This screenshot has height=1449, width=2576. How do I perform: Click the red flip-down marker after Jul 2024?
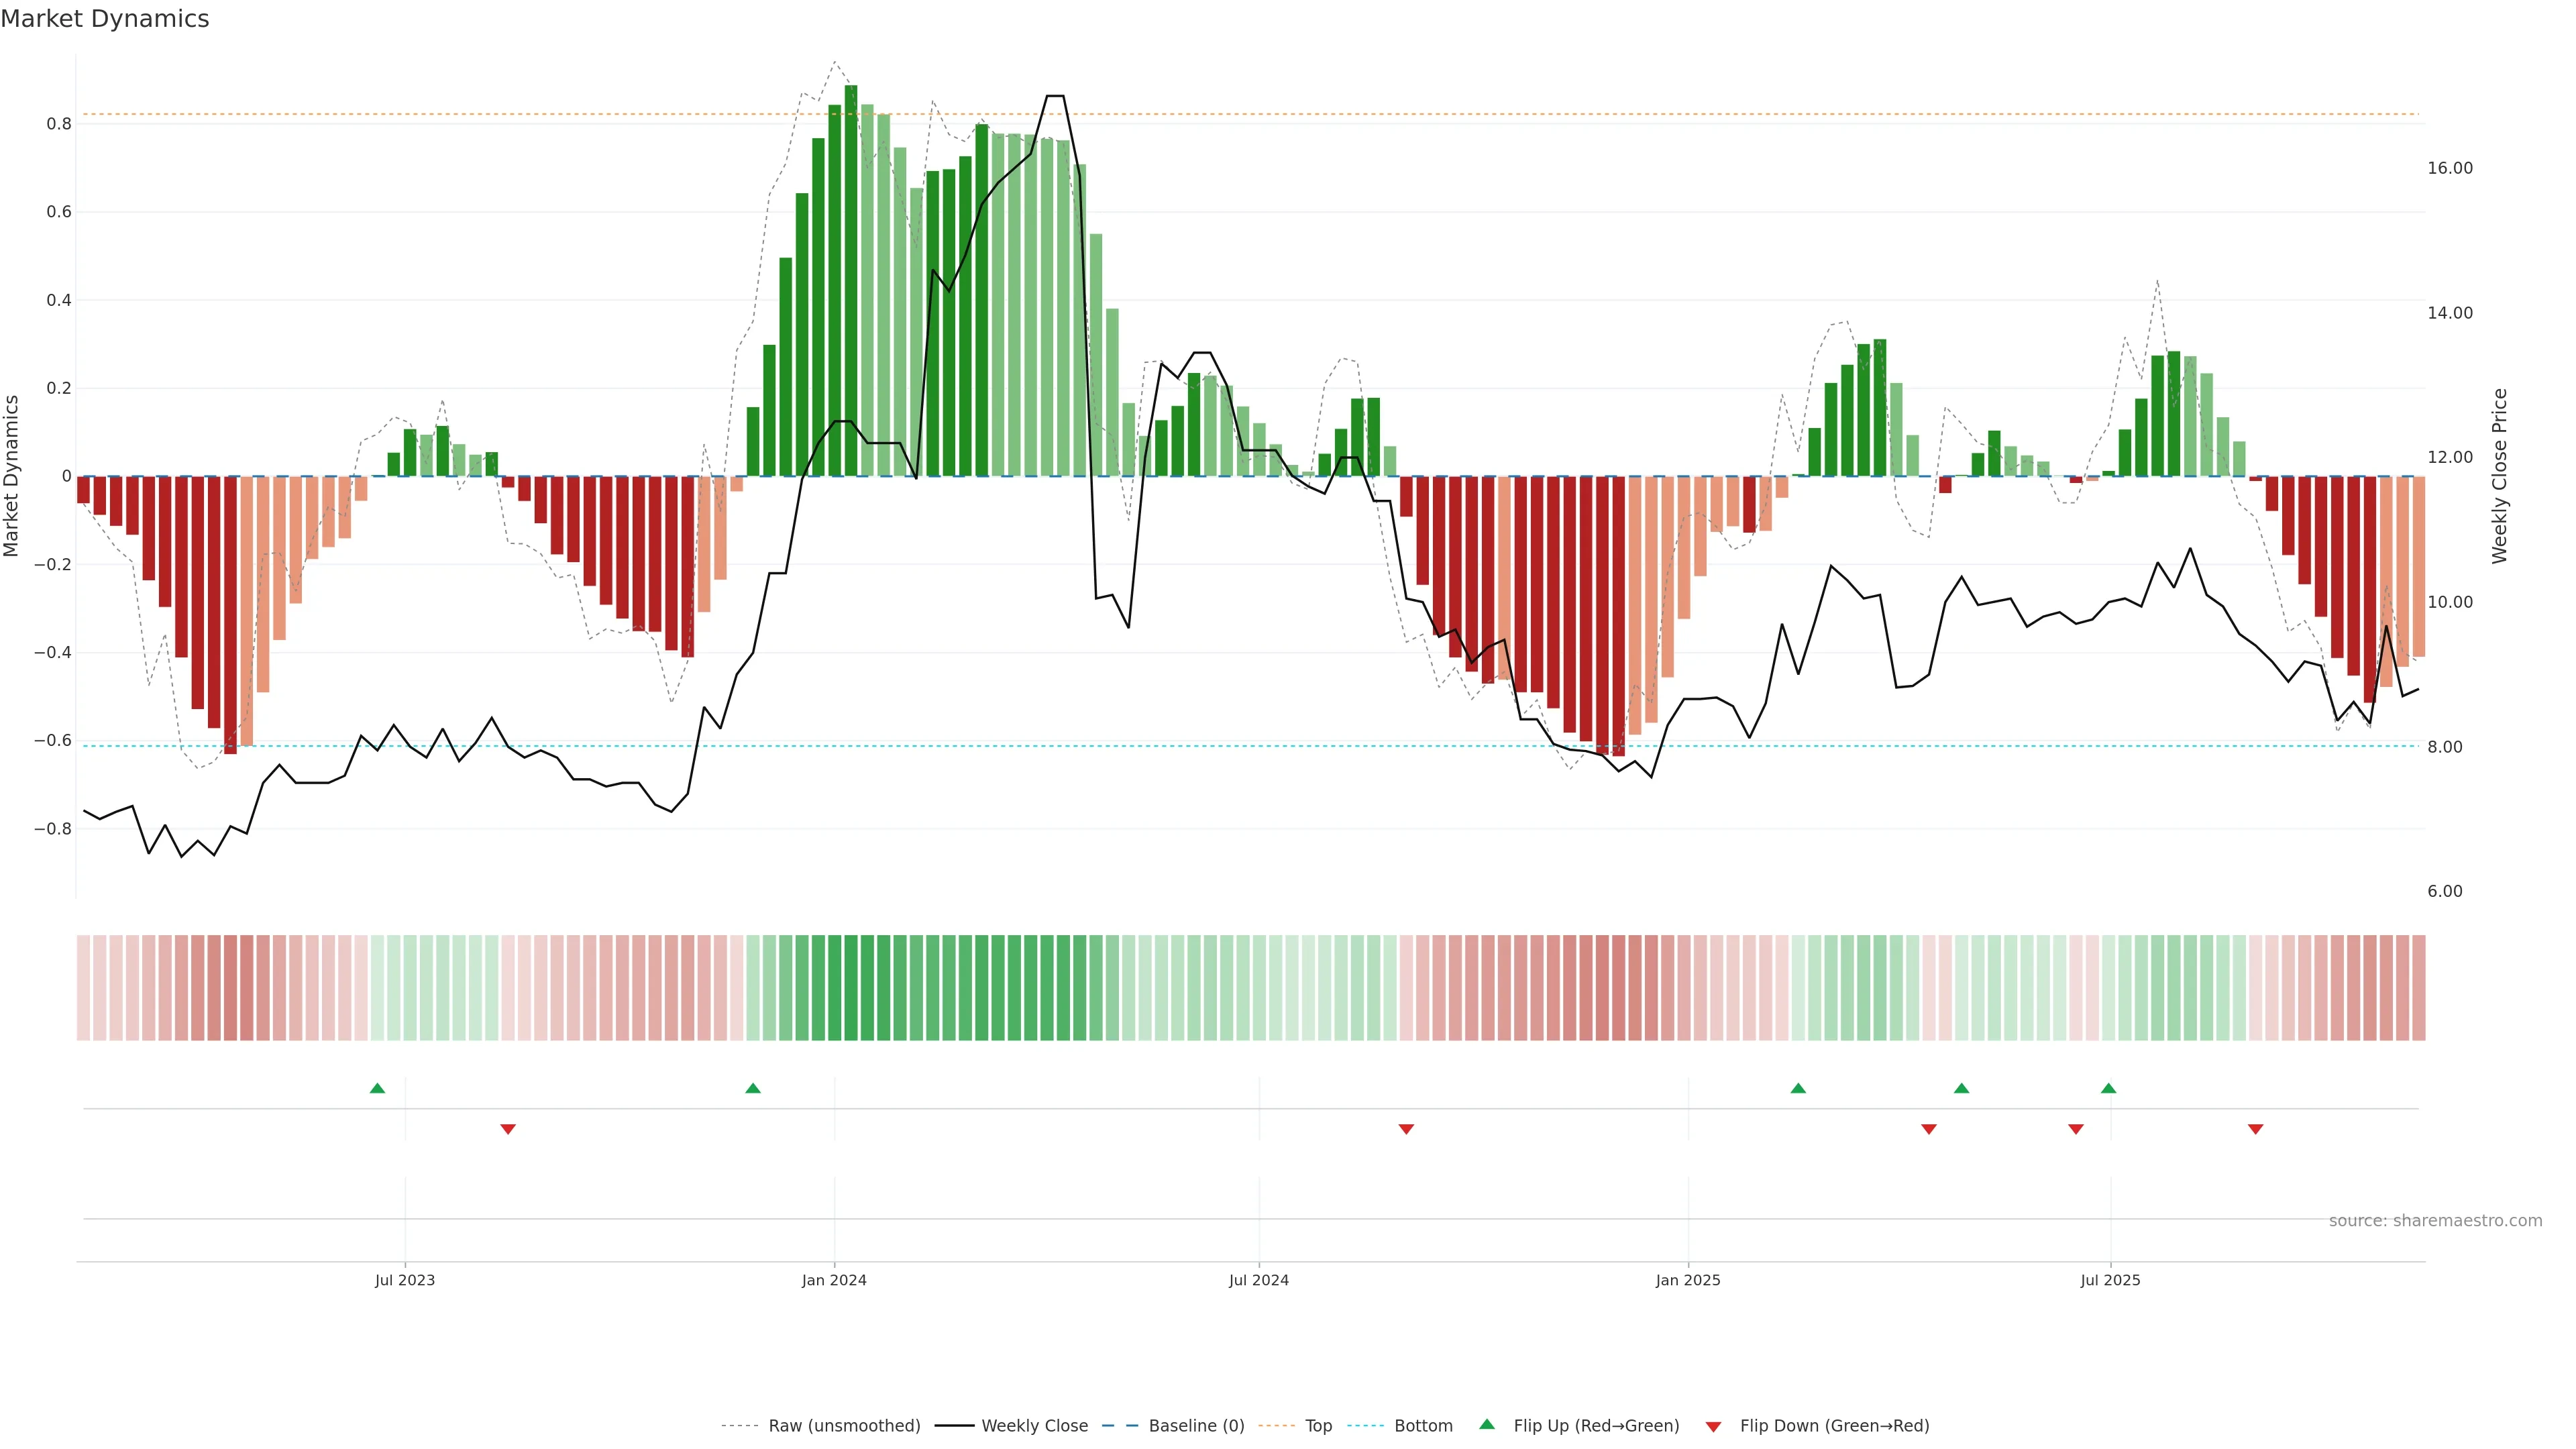[1406, 1129]
